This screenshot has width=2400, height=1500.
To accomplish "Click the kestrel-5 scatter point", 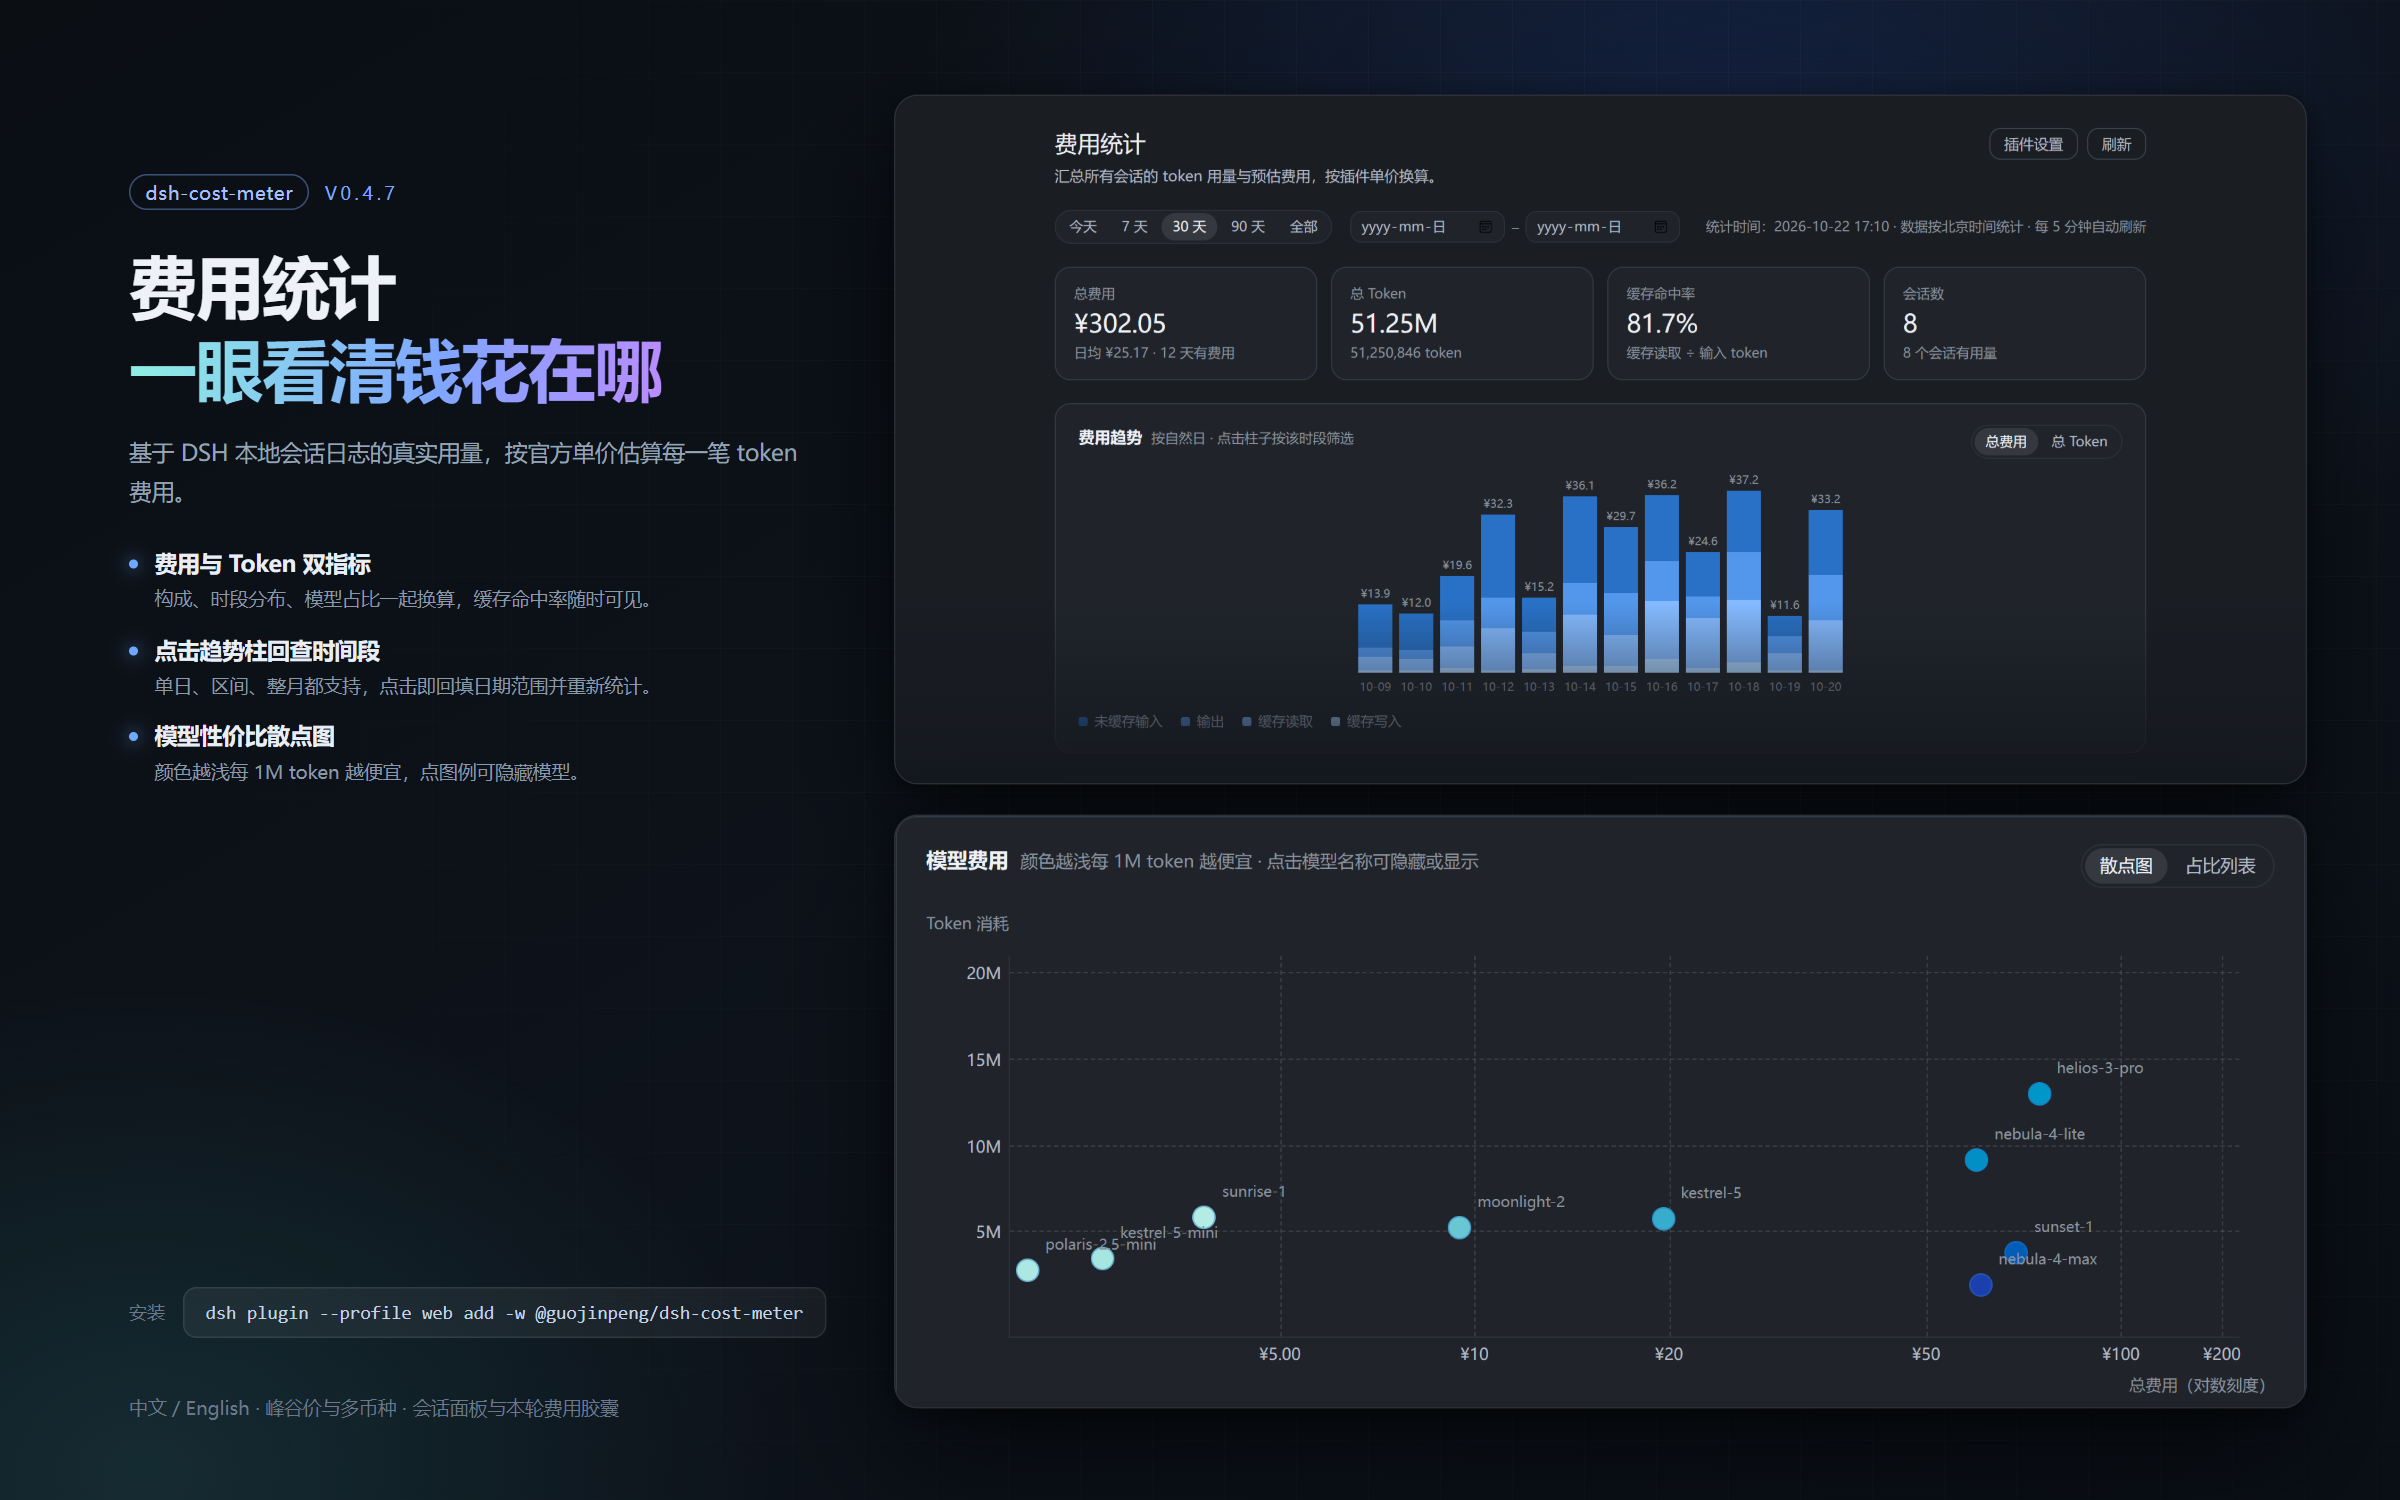I will (1663, 1219).
